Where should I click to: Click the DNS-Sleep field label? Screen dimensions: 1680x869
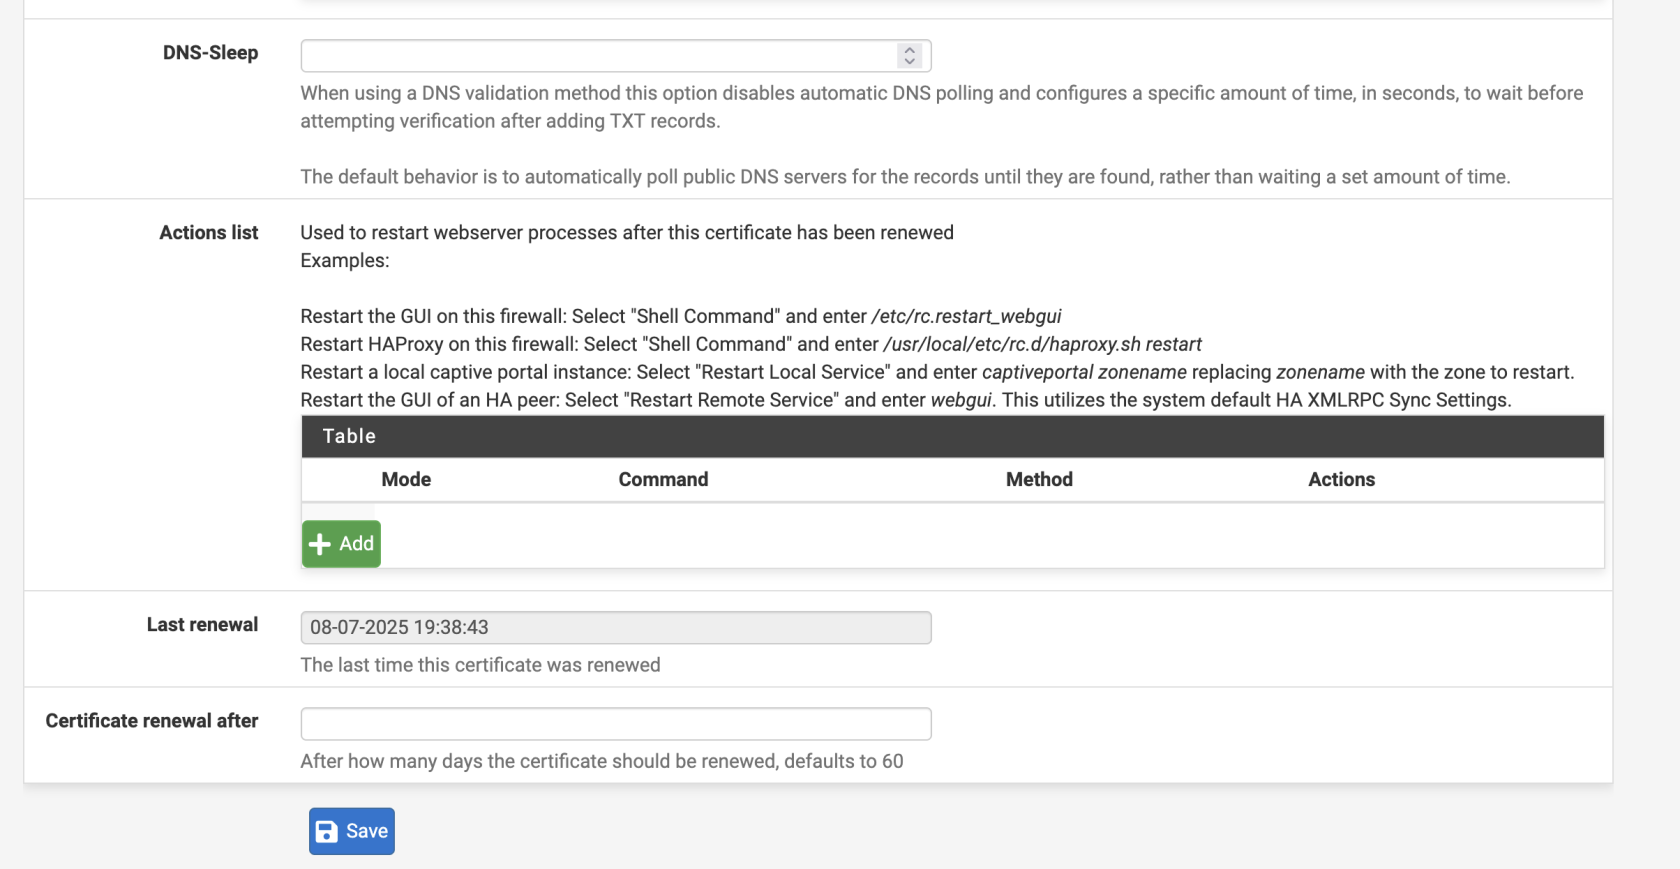(x=210, y=53)
